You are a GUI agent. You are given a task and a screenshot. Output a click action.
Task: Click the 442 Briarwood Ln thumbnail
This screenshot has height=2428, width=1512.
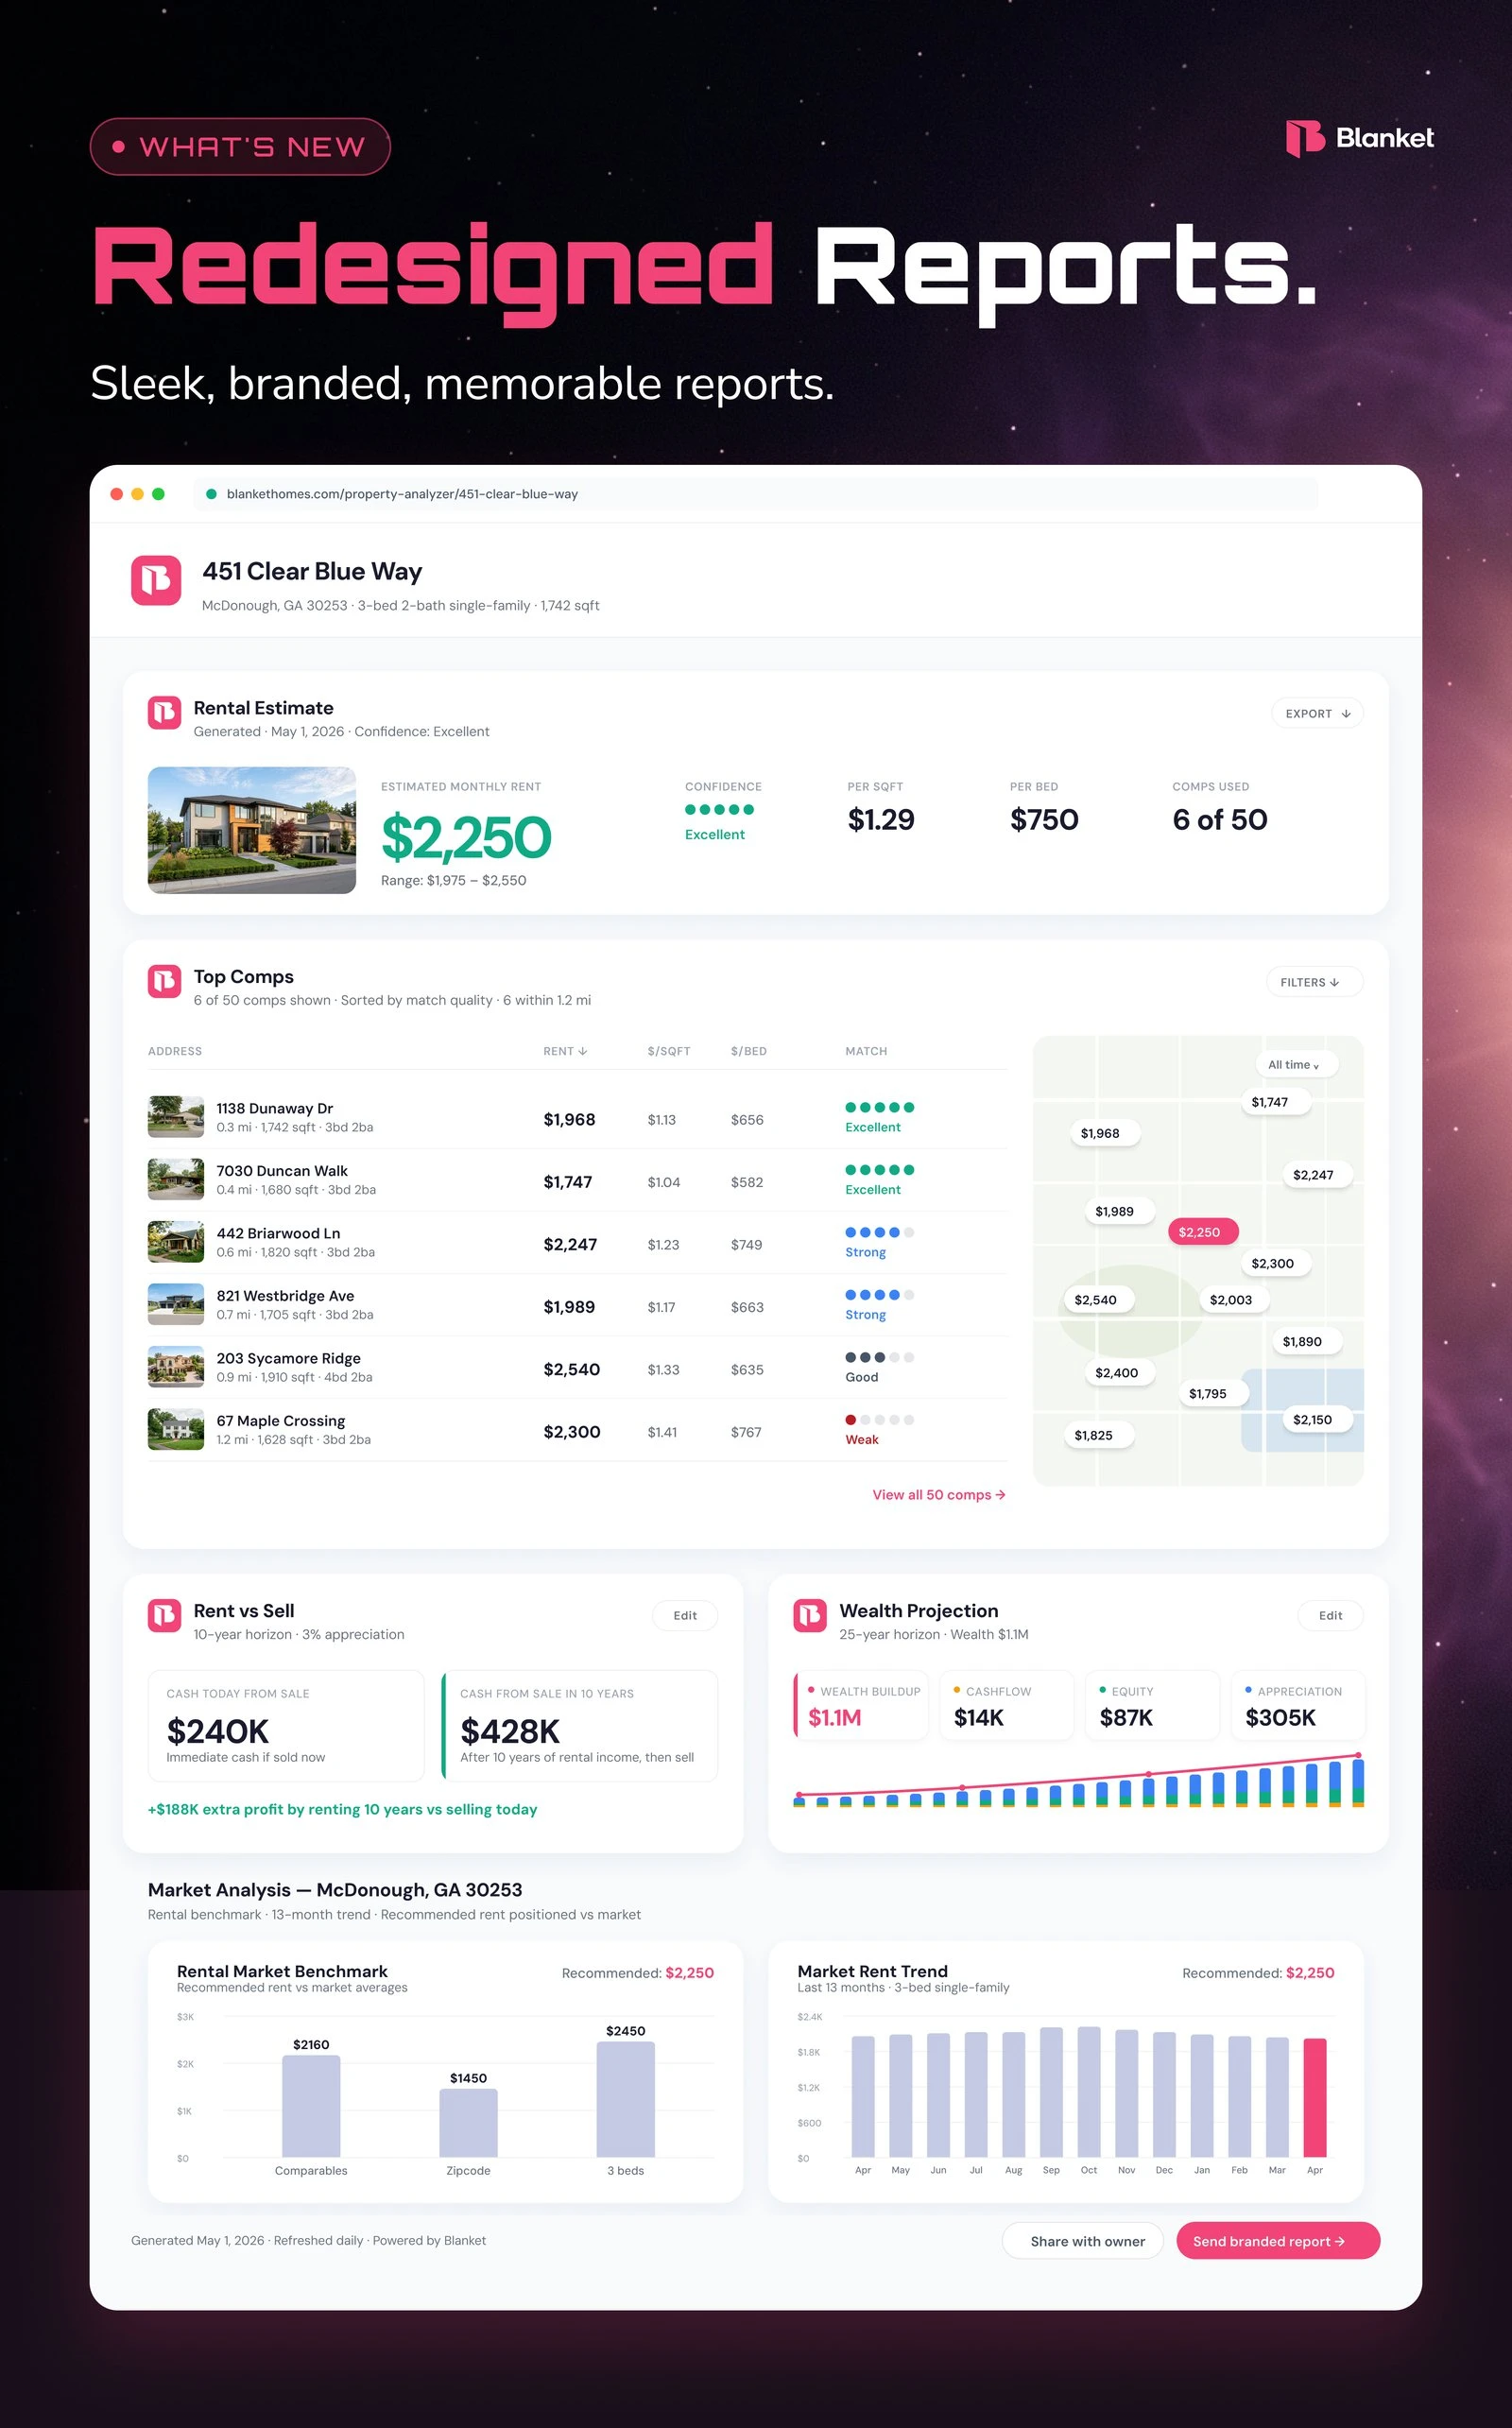[176, 1242]
